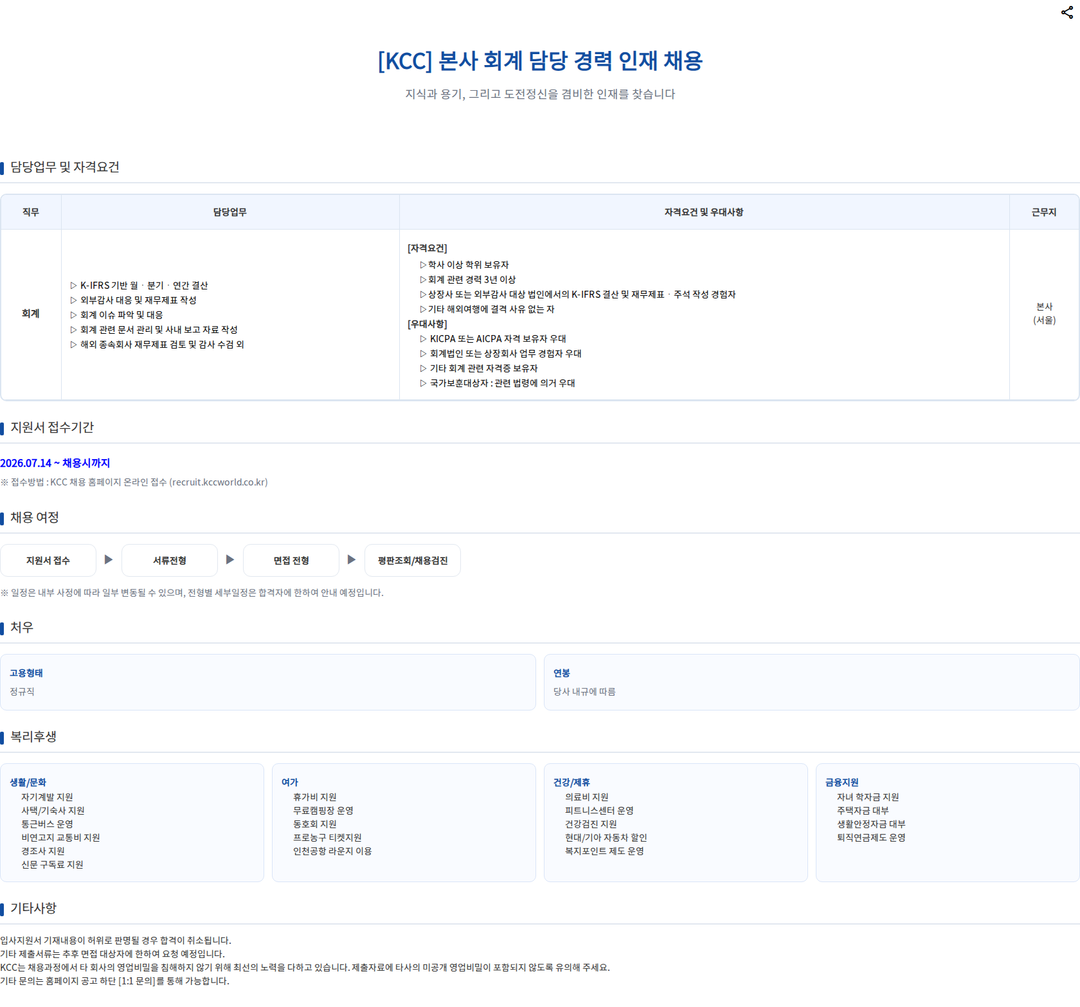Screen dimensions: 1080x1007
Task: Click 'KICPA 또는 AICPA 자격 보유자 우대' line
Action: pos(493,339)
